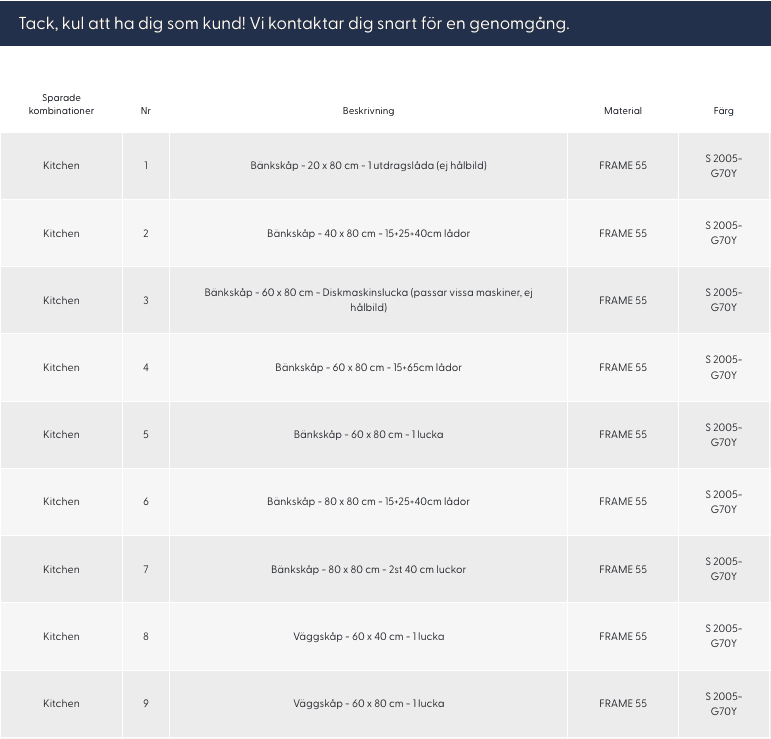771x739 pixels.
Task: Click Bänkskåp 40 x 80 cm lådor description
Action: click(368, 233)
